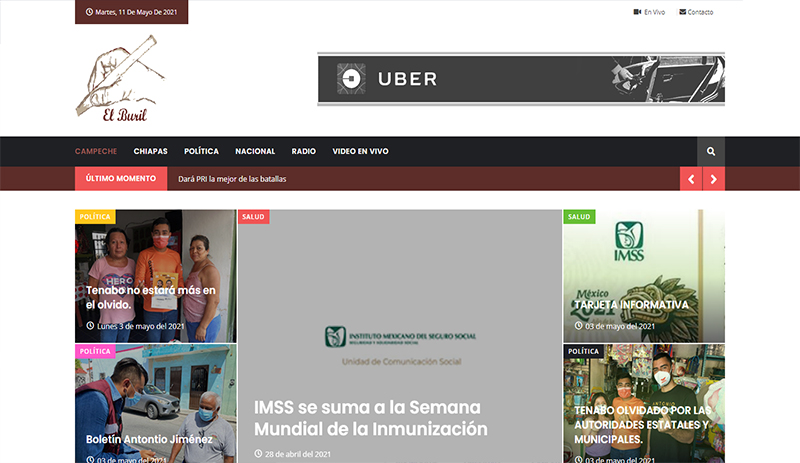Go to previous headline in ticker
This screenshot has height=463, width=800.
point(691,179)
